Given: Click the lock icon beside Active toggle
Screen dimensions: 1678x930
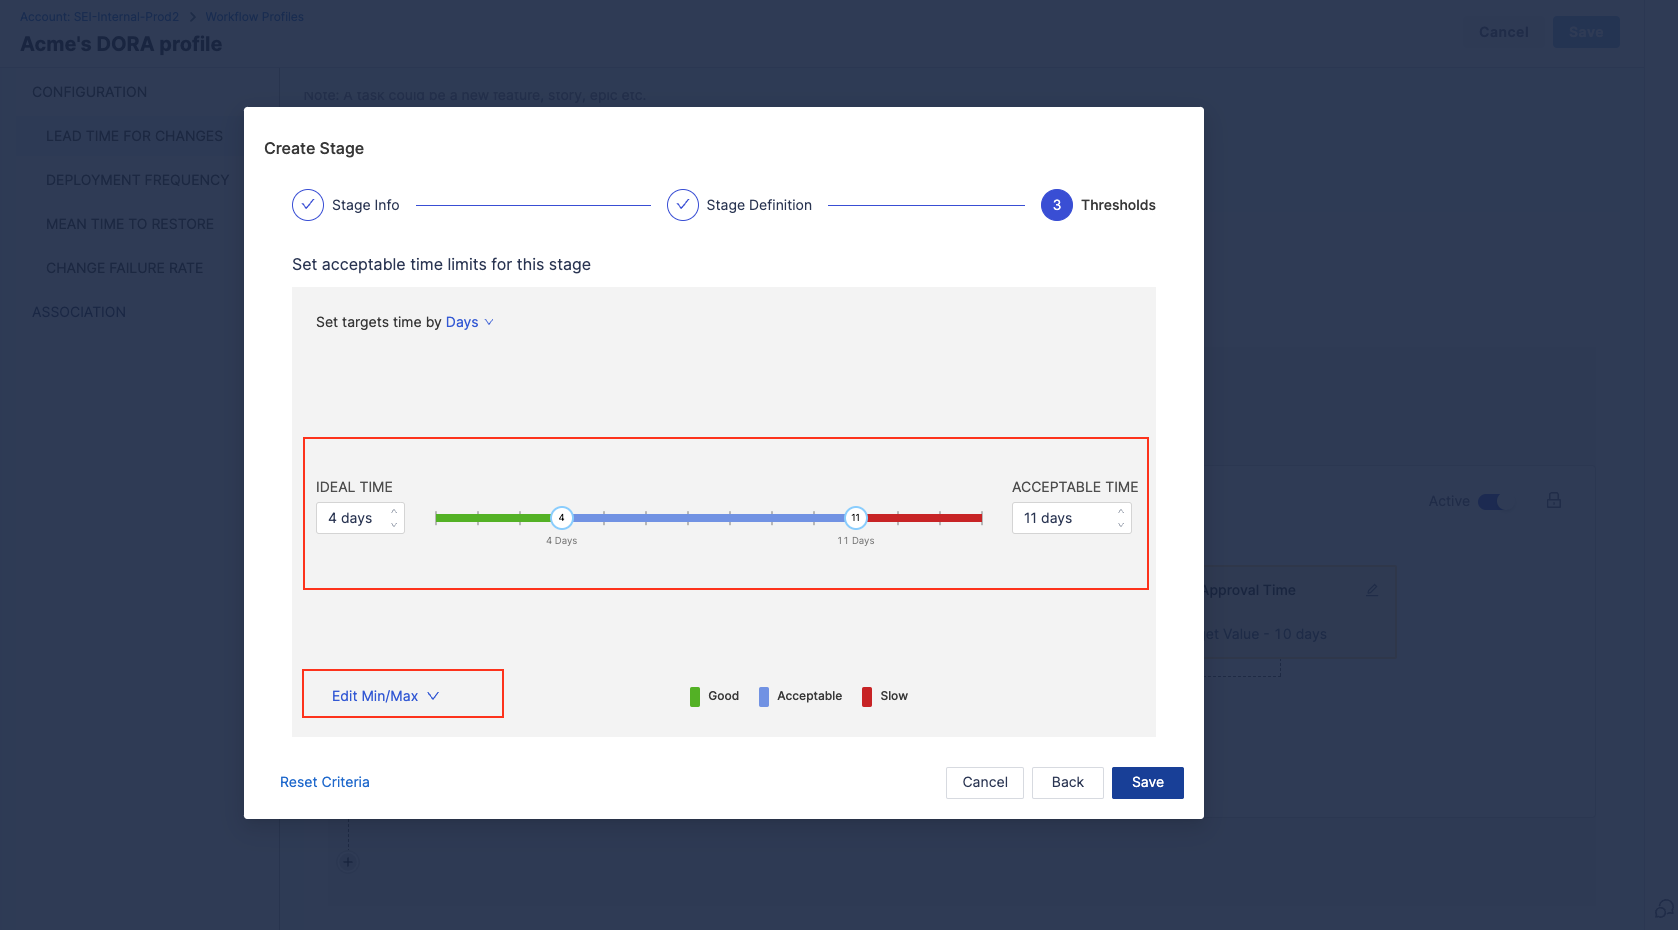Looking at the screenshot, I should [1554, 500].
